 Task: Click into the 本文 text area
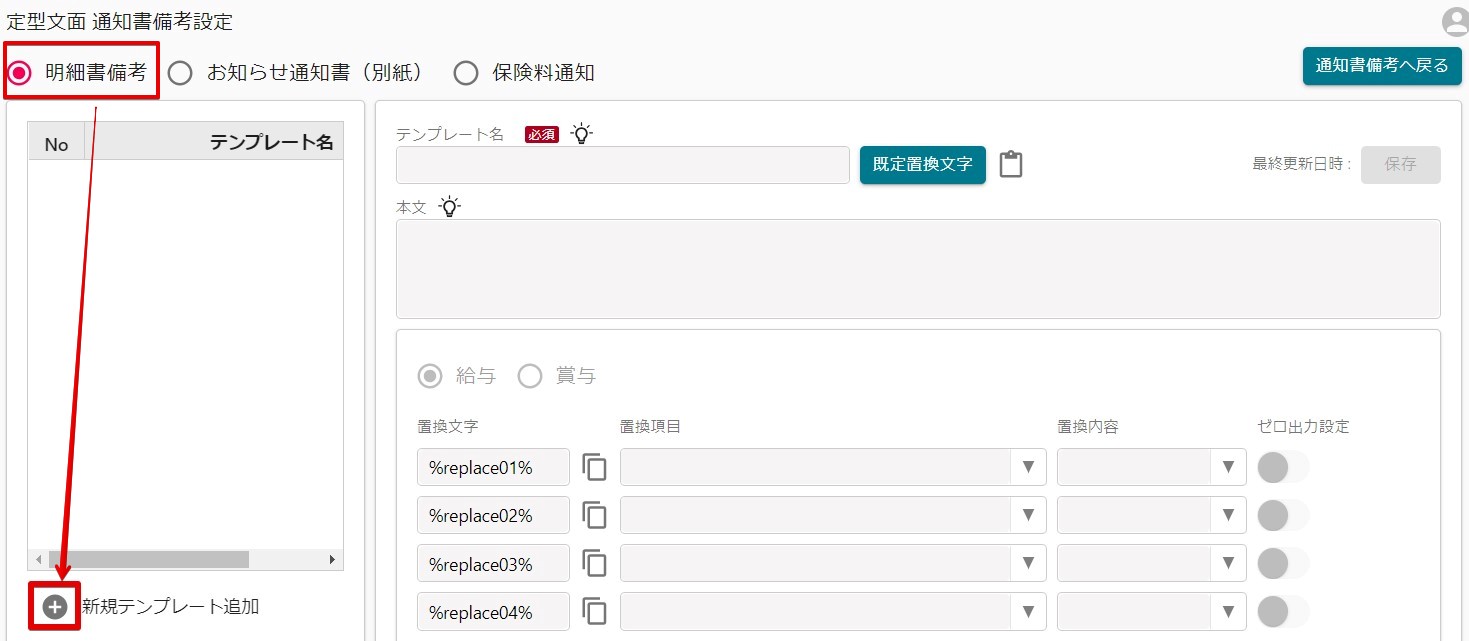(918, 269)
